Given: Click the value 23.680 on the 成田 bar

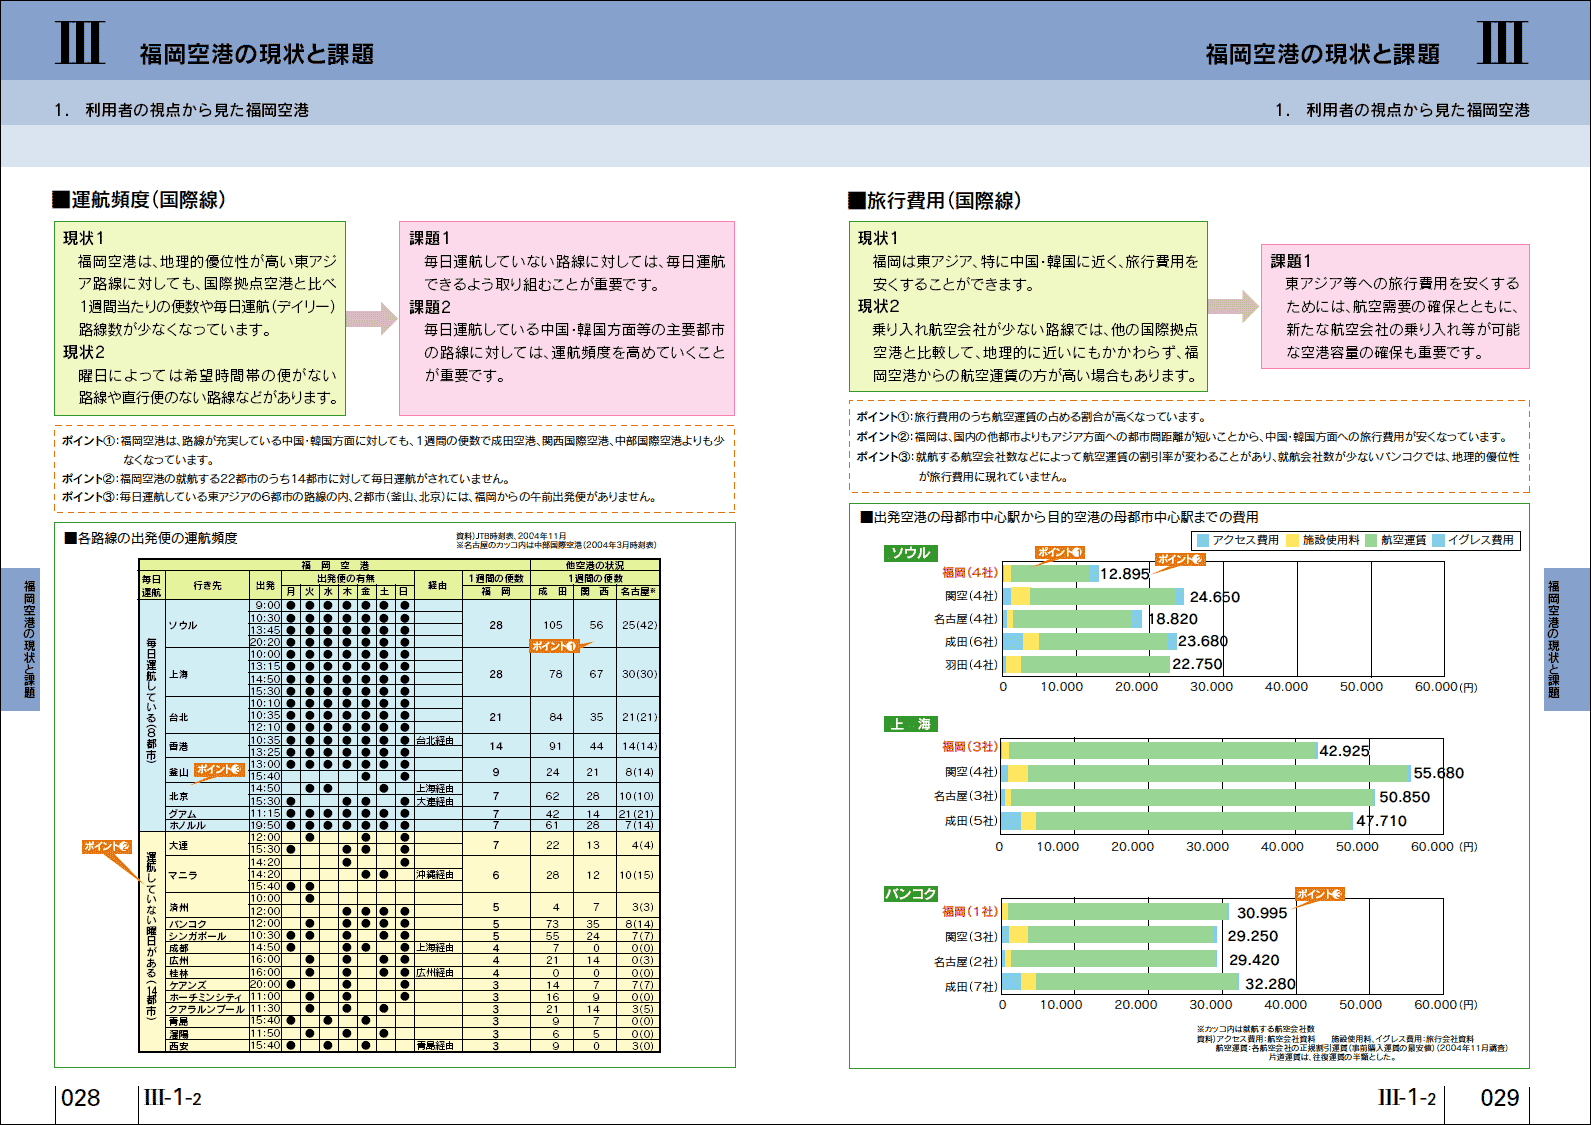Looking at the screenshot, I should coord(1203,641).
